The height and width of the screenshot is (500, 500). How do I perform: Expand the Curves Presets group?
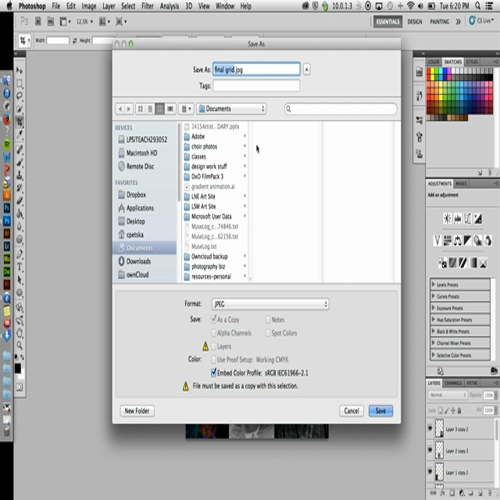(x=433, y=296)
